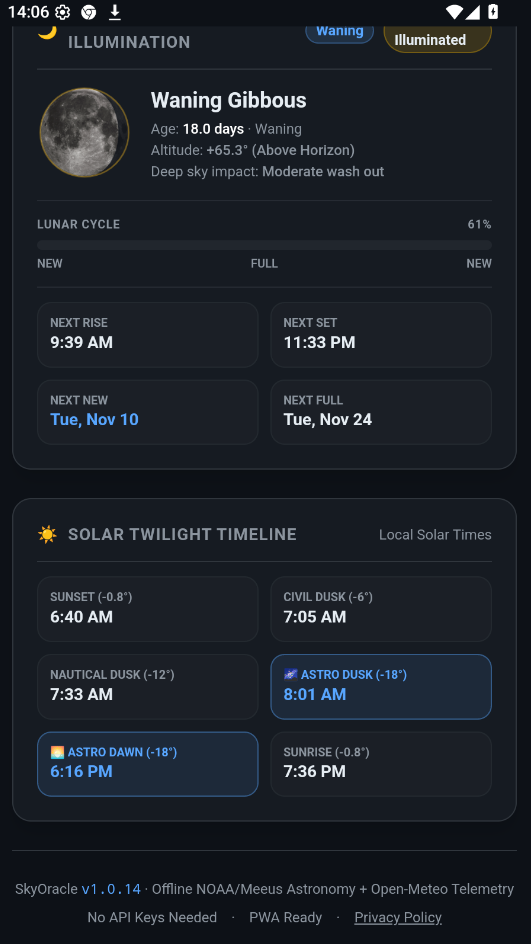Select the Next Rise 9:39 AM card

point(148,335)
